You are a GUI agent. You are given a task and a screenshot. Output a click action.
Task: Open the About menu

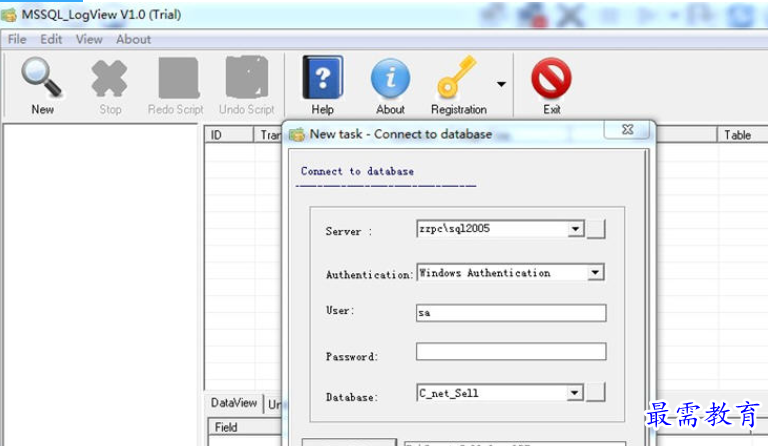[x=133, y=39]
